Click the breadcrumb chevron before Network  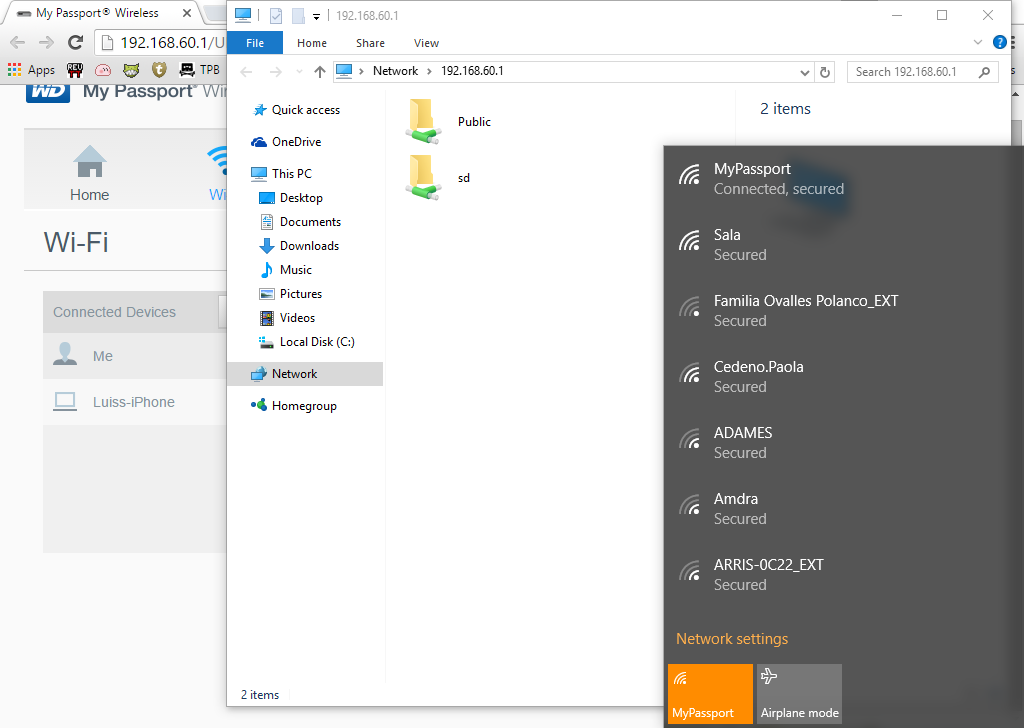(361, 72)
